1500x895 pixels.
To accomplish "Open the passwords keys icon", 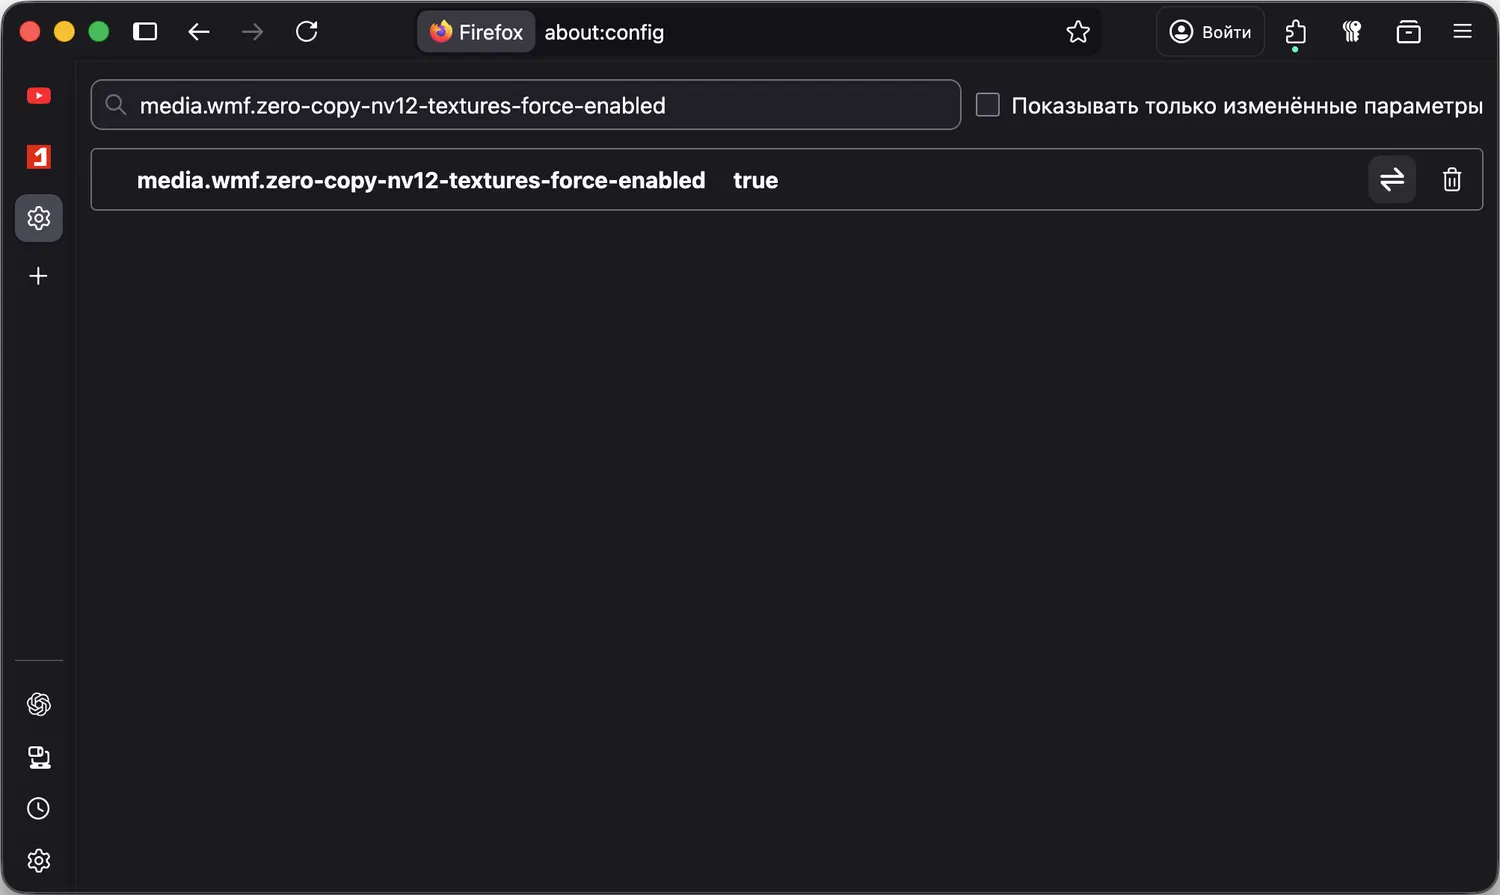I will click(x=1352, y=32).
